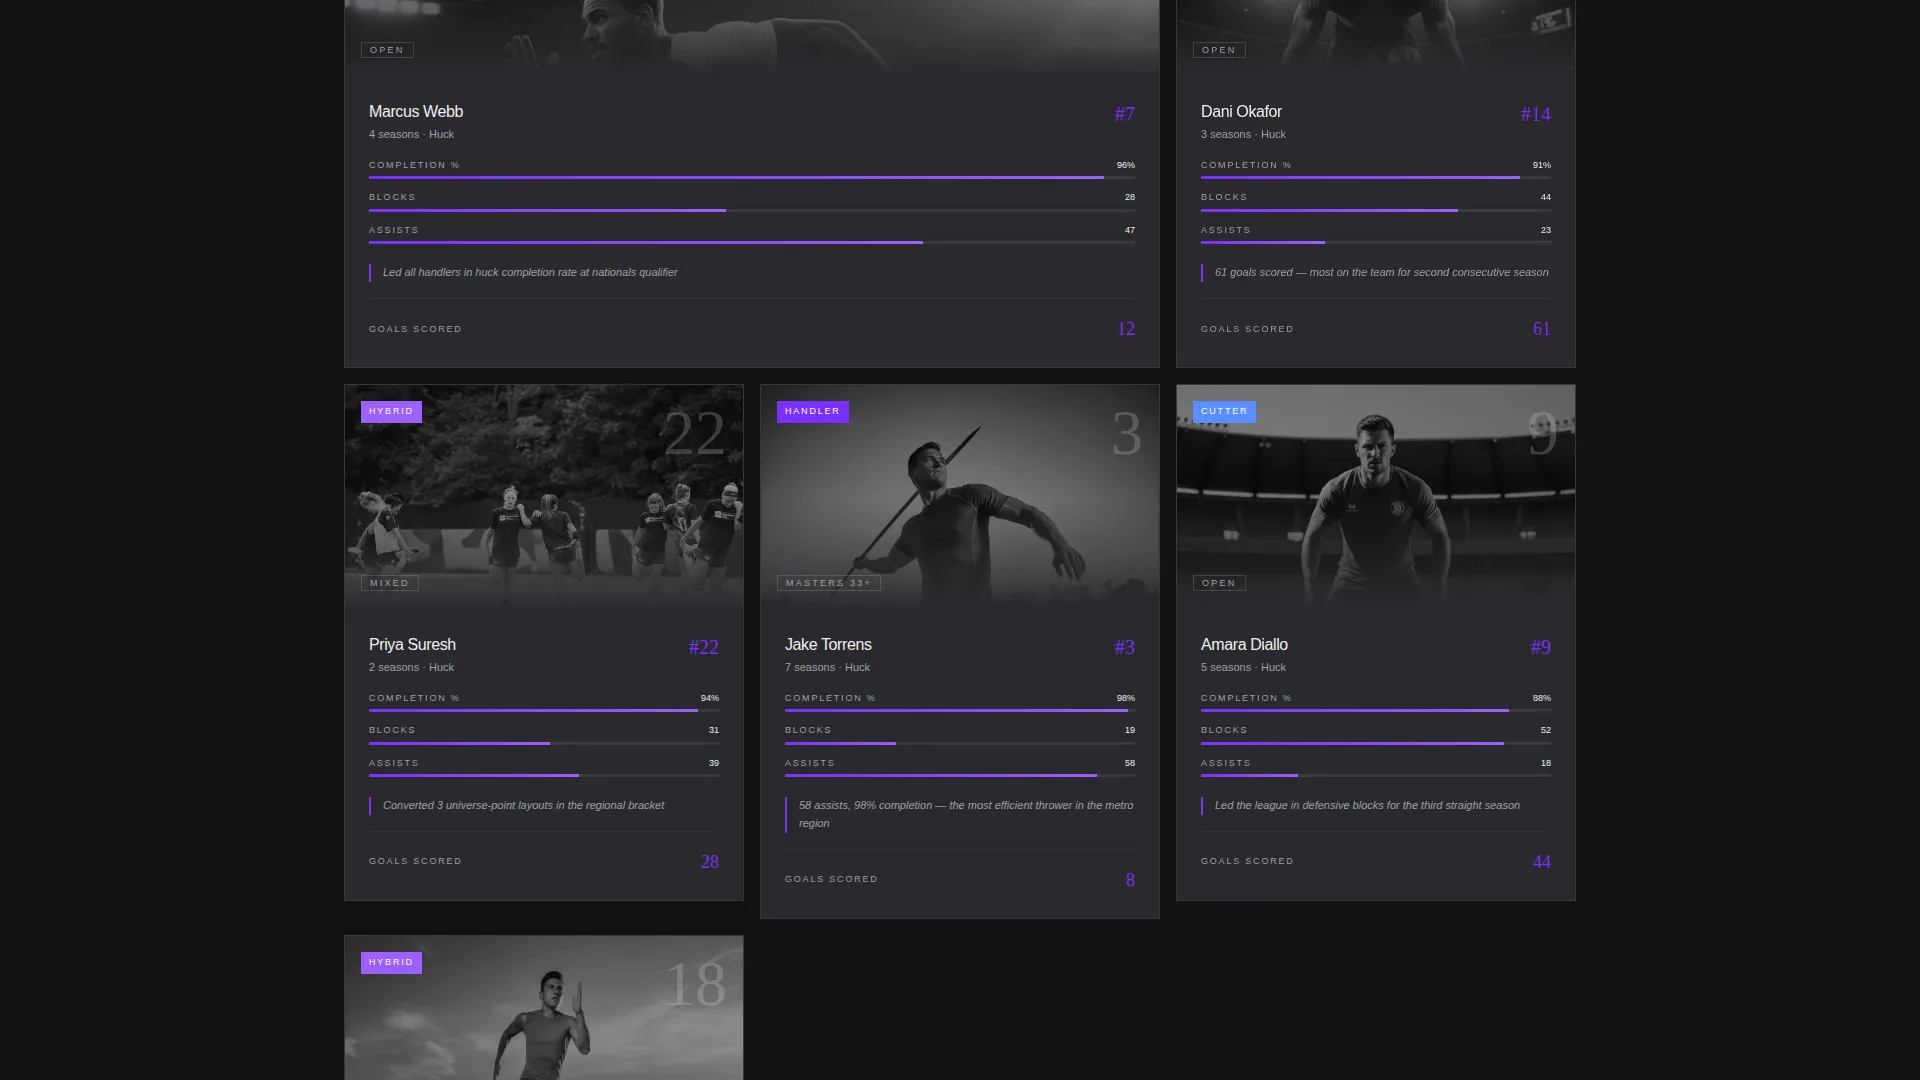1920x1080 pixels.
Task: Click Jake Torrens' #3 jersey number
Action: 1124,647
